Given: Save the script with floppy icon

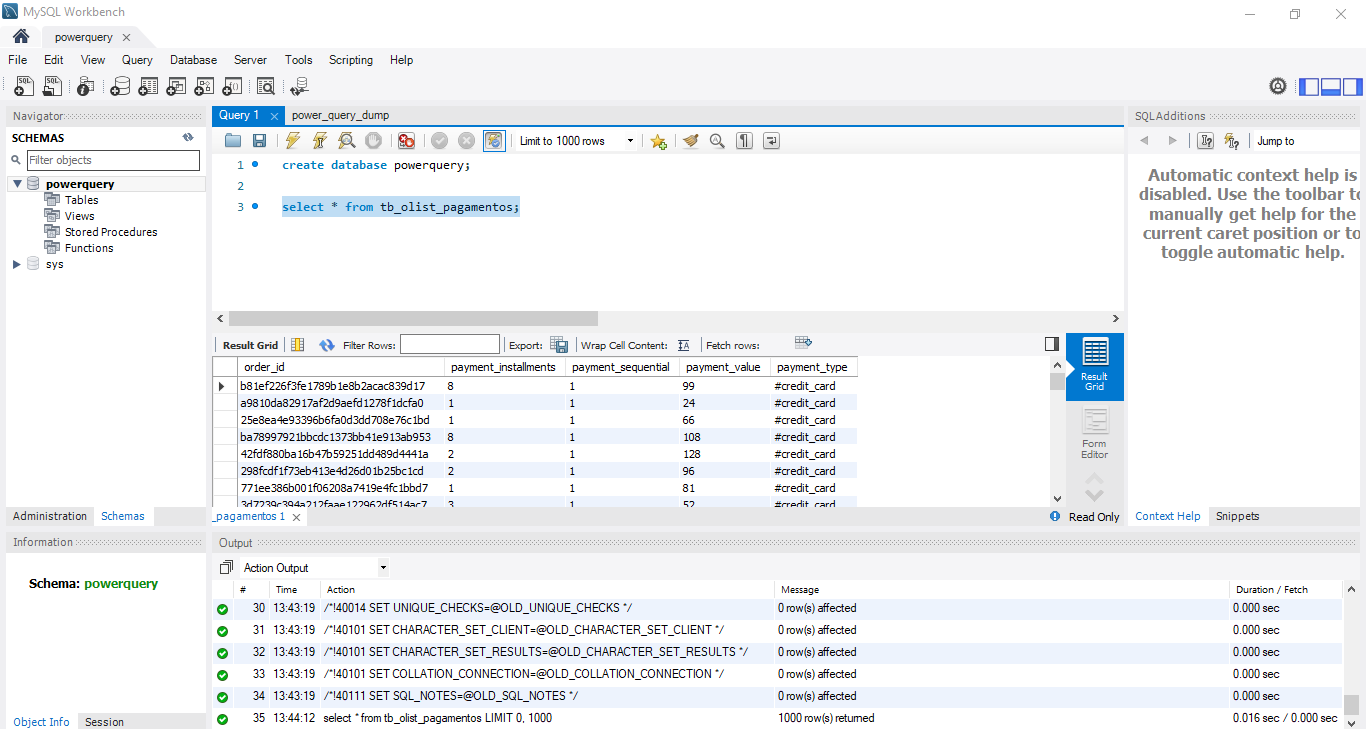Looking at the screenshot, I should (x=259, y=141).
